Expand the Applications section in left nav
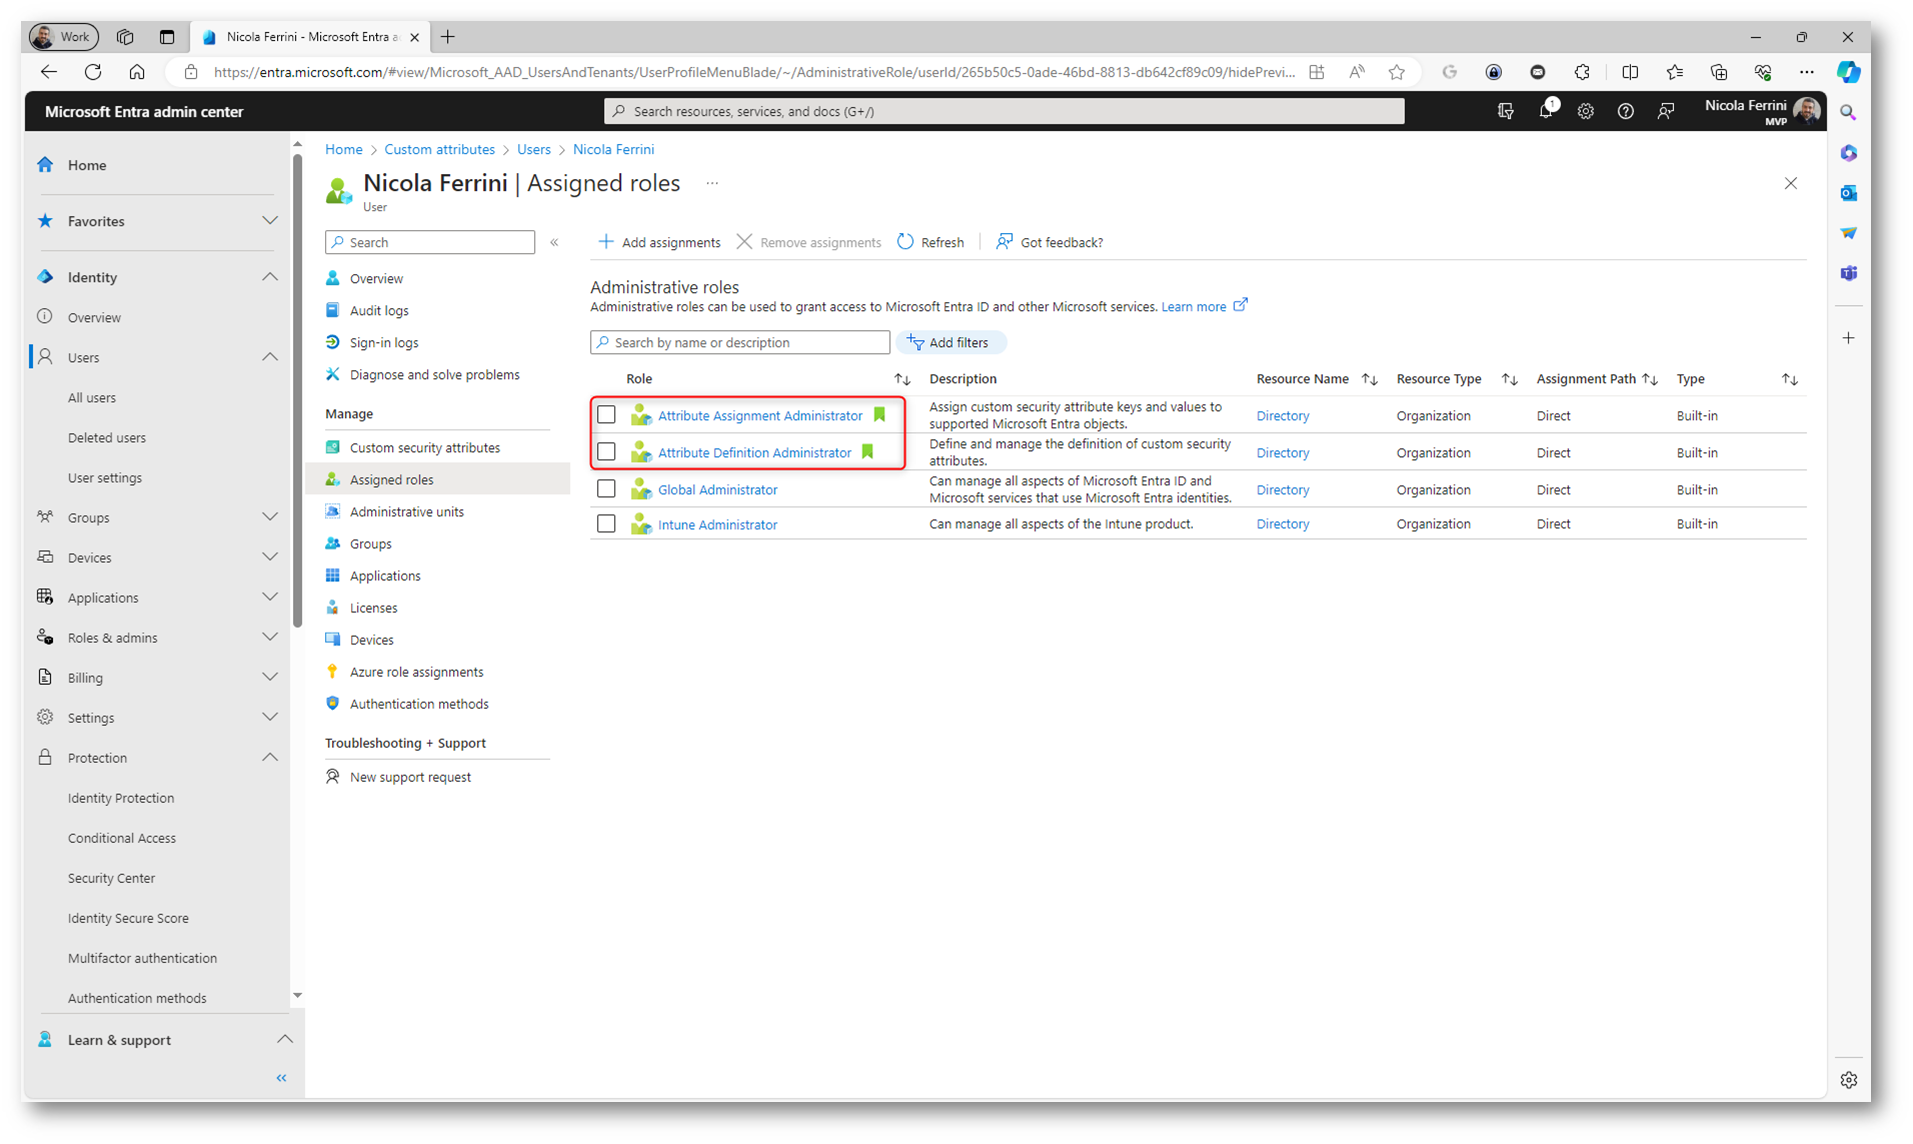The image size is (1913, 1144). tap(270, 597)
